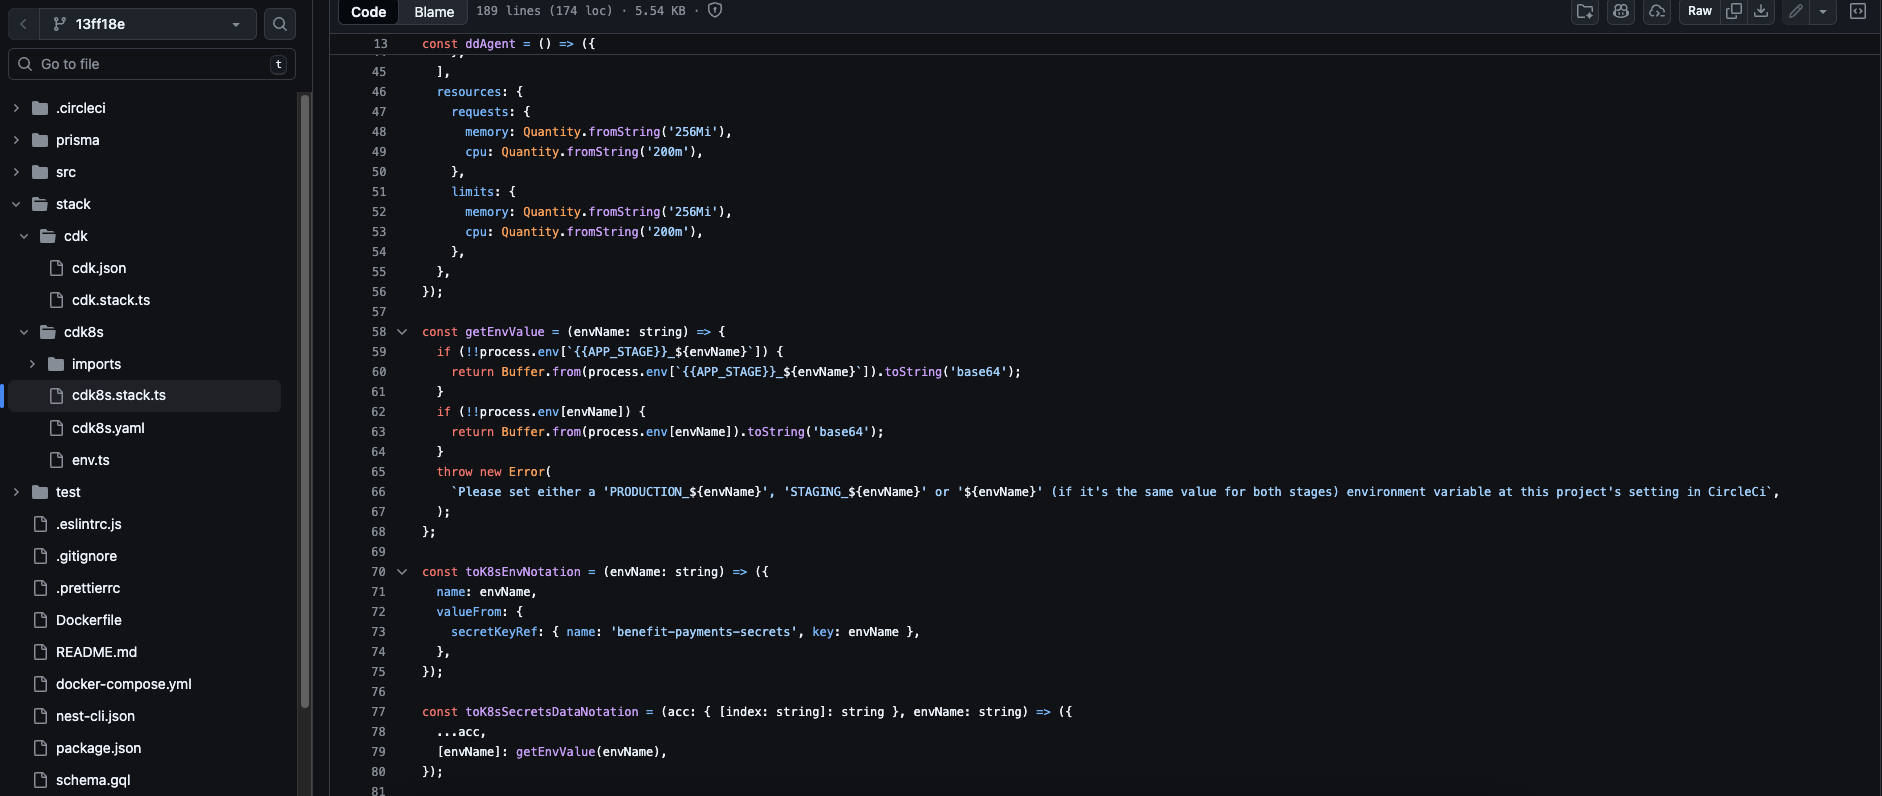Open env.ts file
The image size is (1882, 796).
pyautogui.click(x=91, y=460)
